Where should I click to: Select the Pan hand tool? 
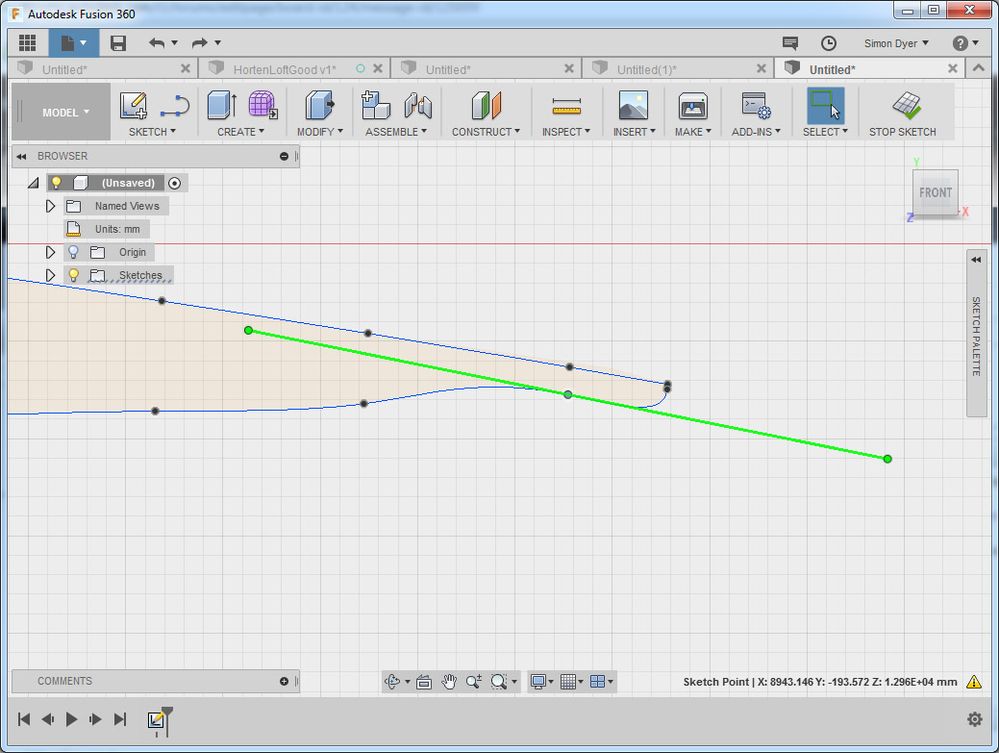coord(449,681)
